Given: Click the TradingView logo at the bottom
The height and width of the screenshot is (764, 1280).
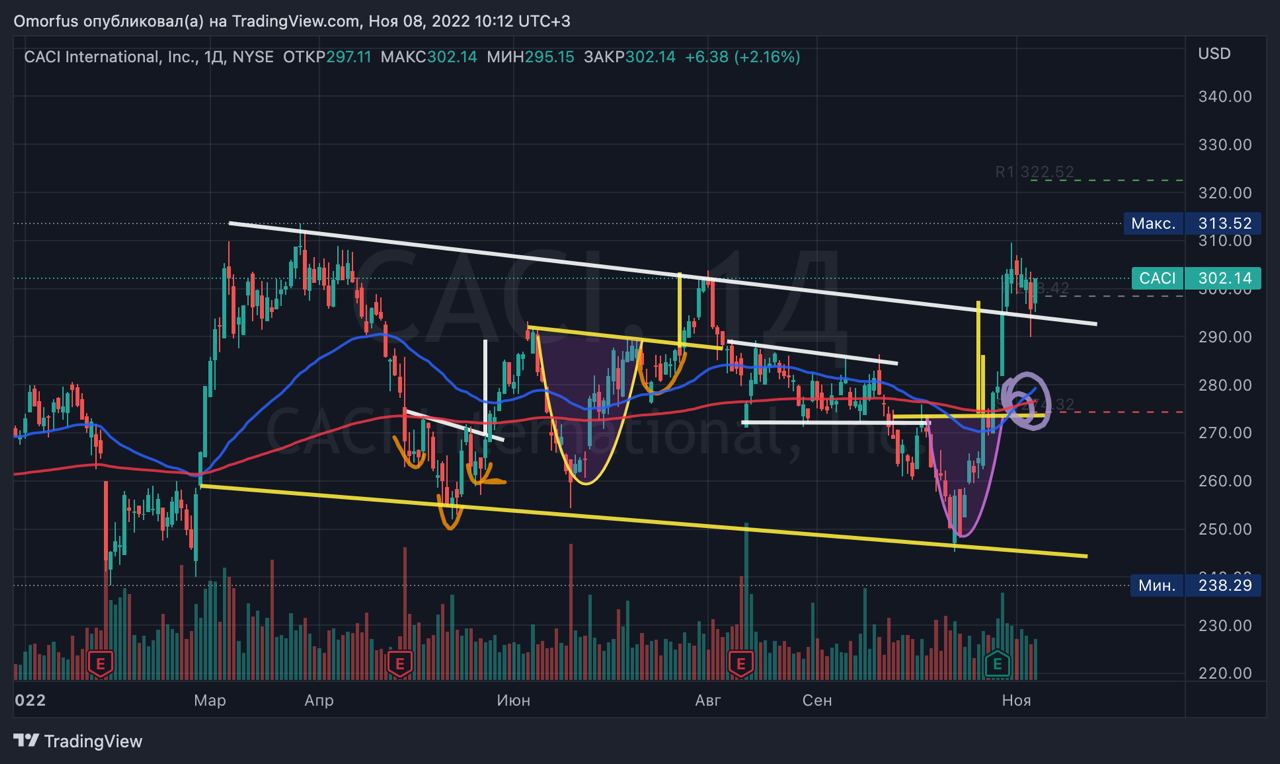Looking at the screenshot, I should (78, 741).
